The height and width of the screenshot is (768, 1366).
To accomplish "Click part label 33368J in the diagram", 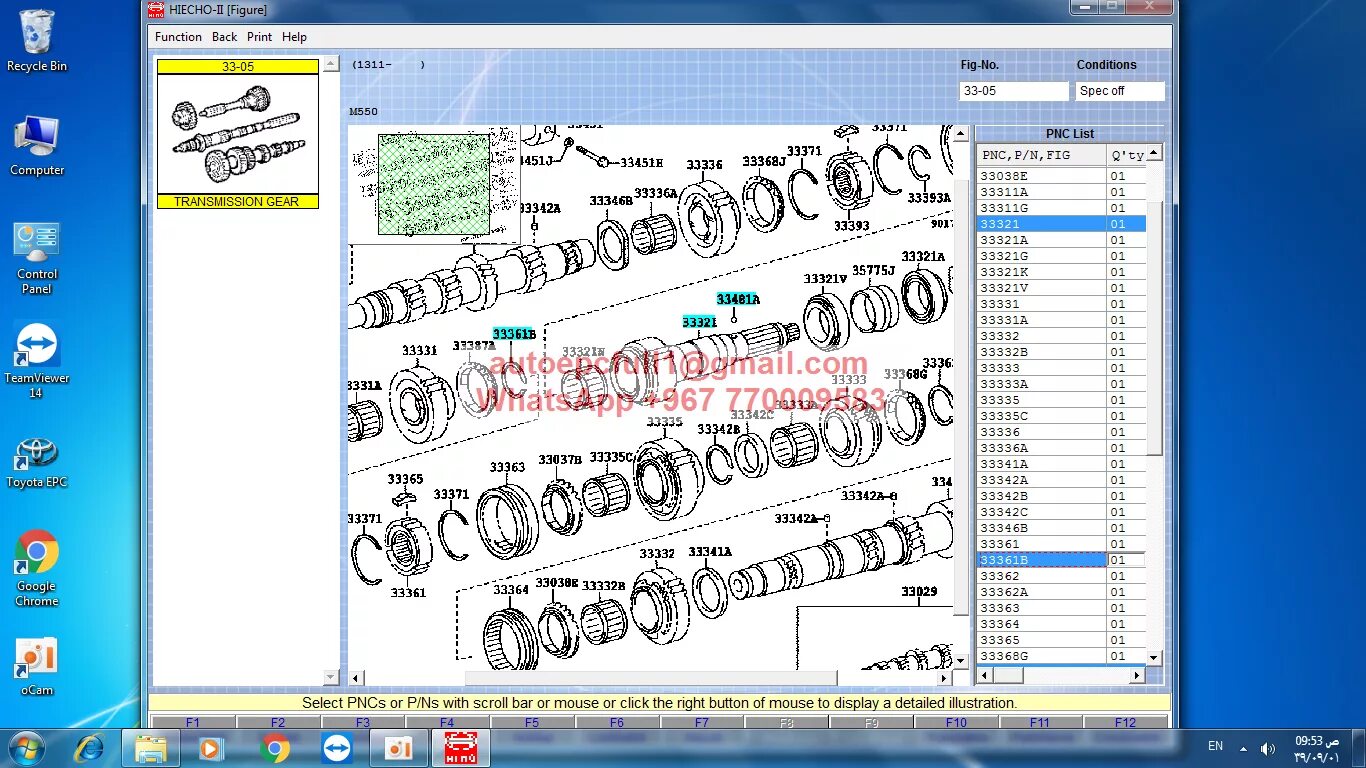I will click(763, 161).
